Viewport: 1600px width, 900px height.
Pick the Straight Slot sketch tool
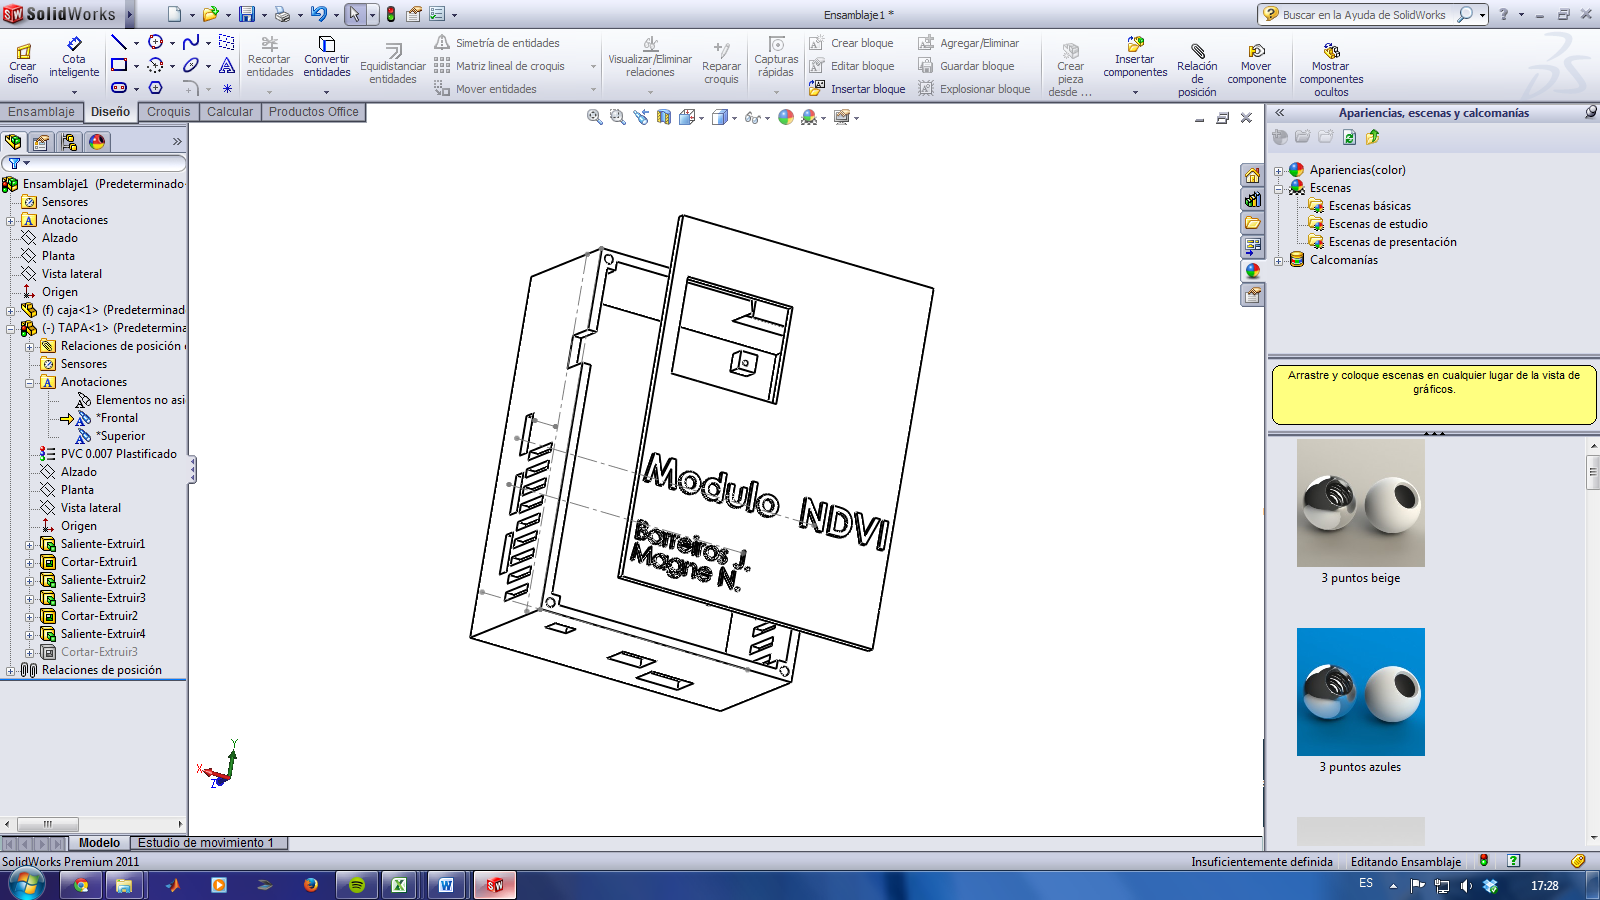pyautogui.click(x=119, y=88)
